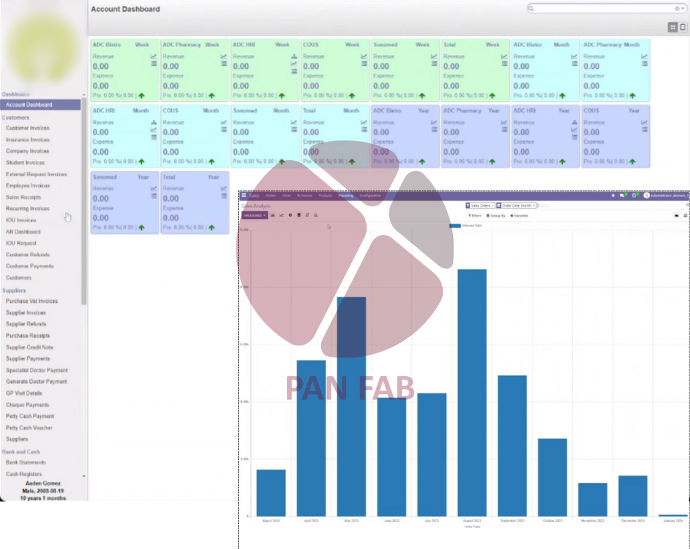Image resolution: width=690 pixels, height=549 pixels.
Task: Open line chart on ADC Bistro Week card
Action: [154, 56]
